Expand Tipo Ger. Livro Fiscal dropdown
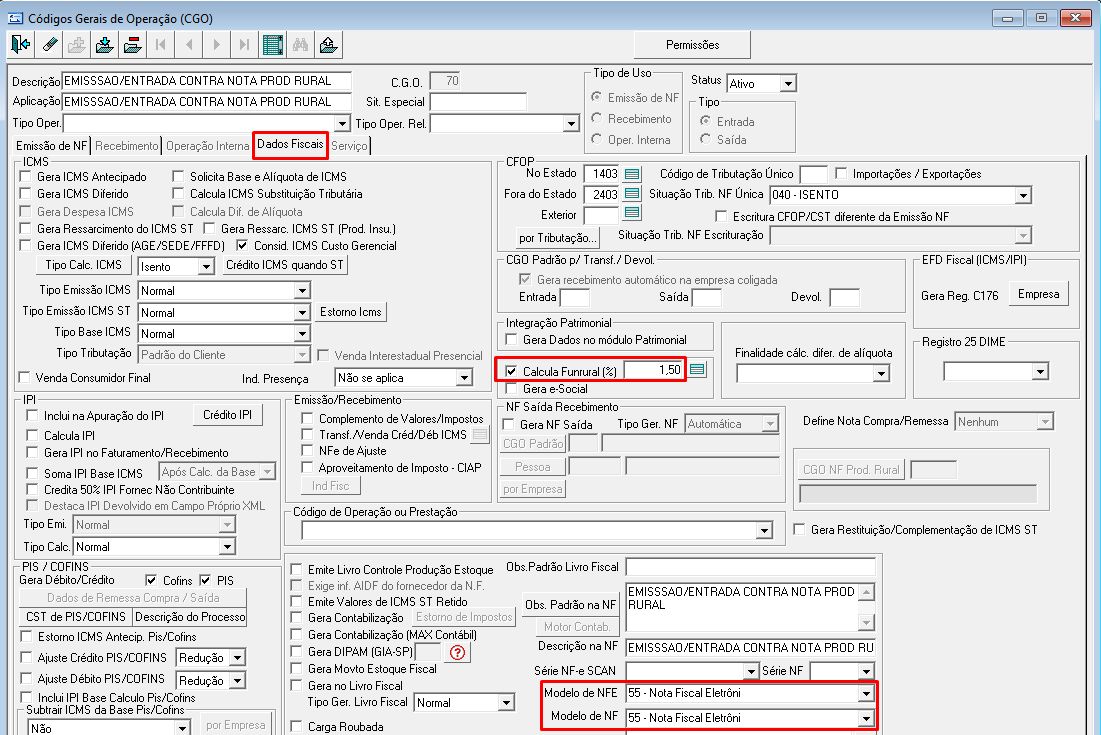 (x=506, y=703)
